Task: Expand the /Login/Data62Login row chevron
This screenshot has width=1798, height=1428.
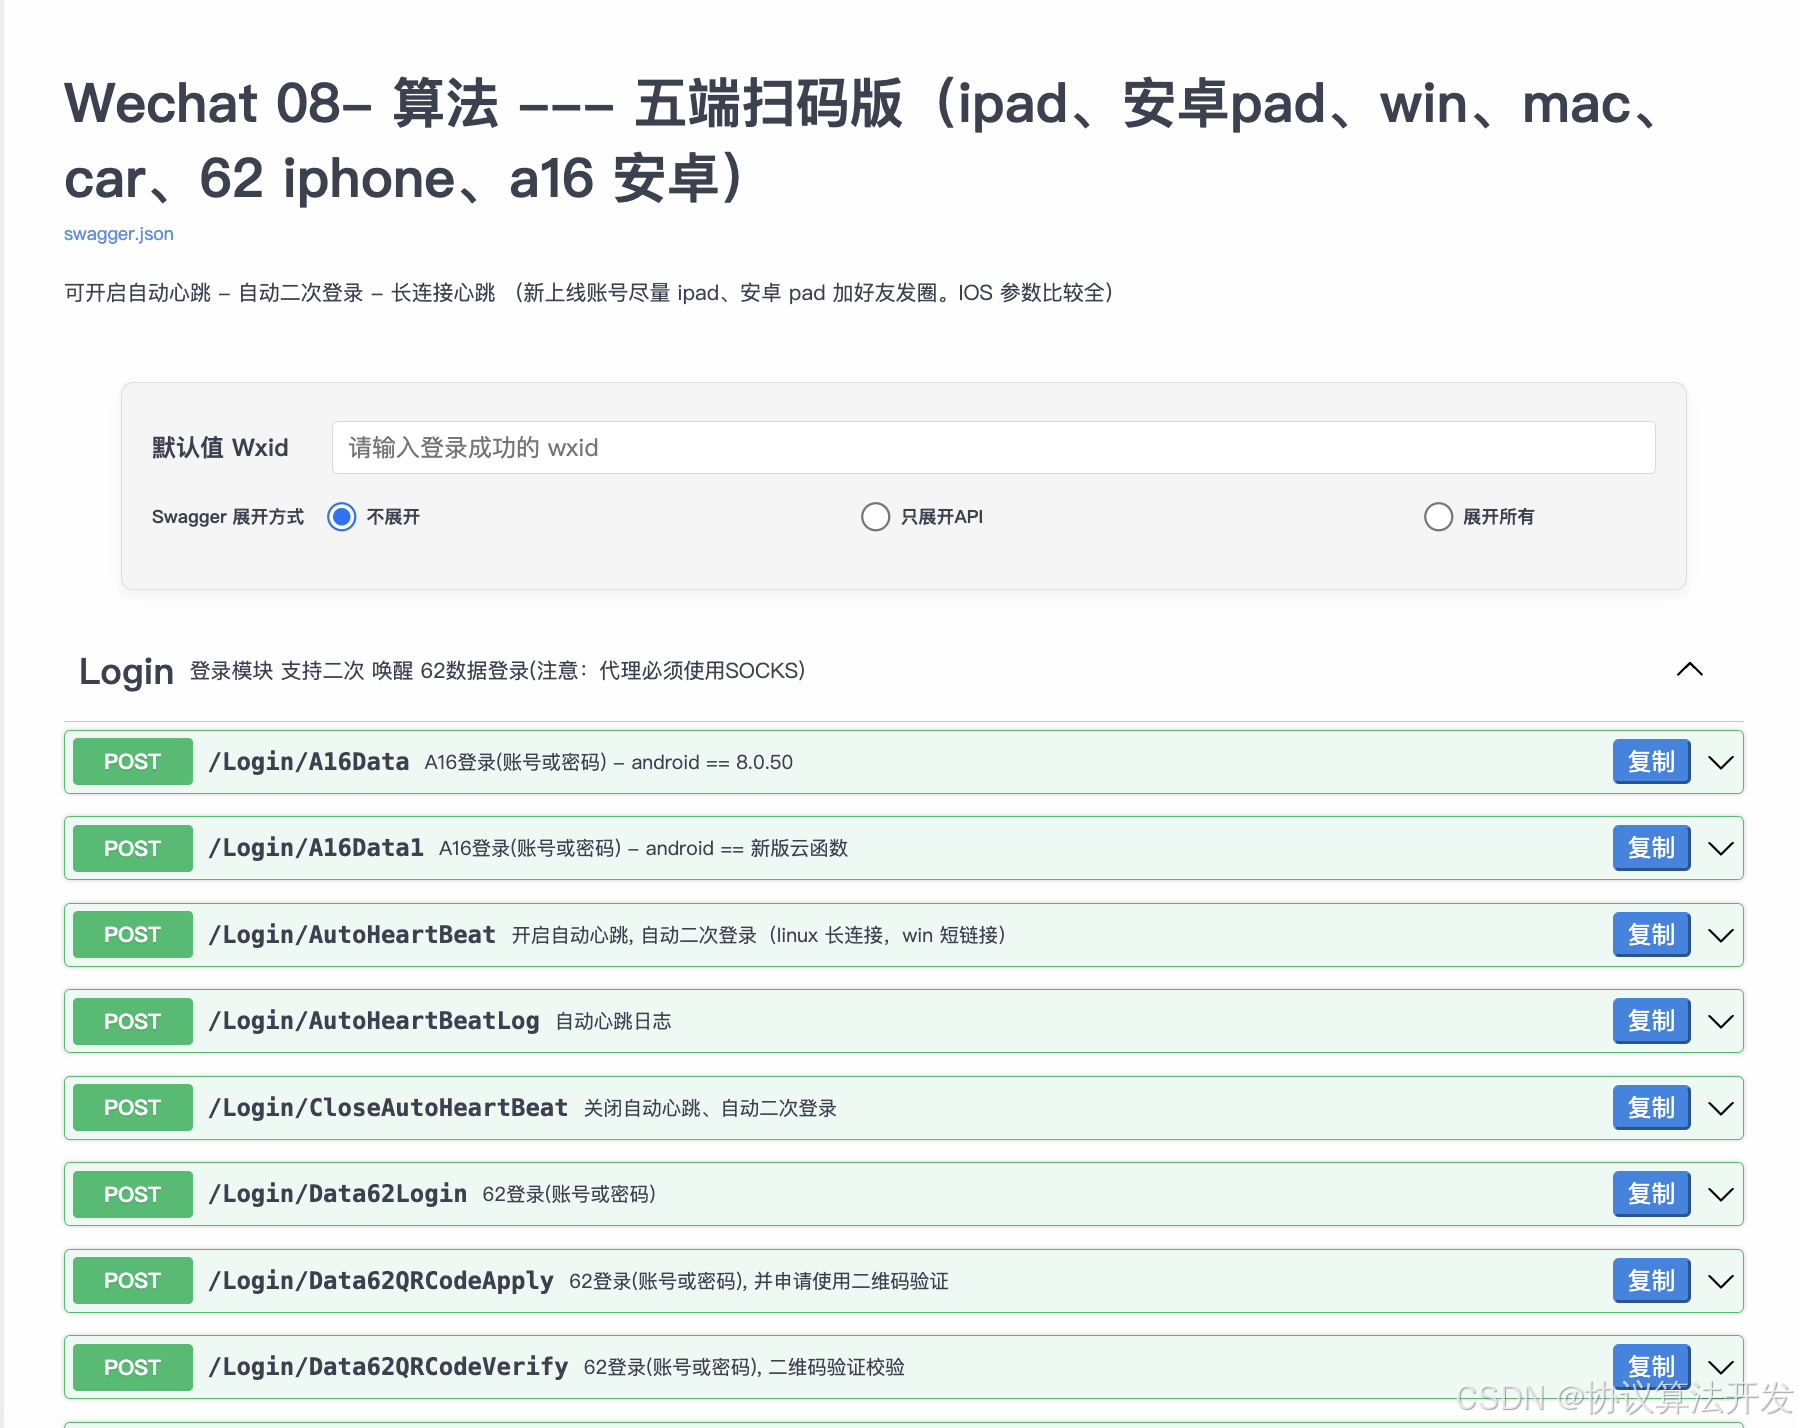Action: [x=1720, y=1195]
